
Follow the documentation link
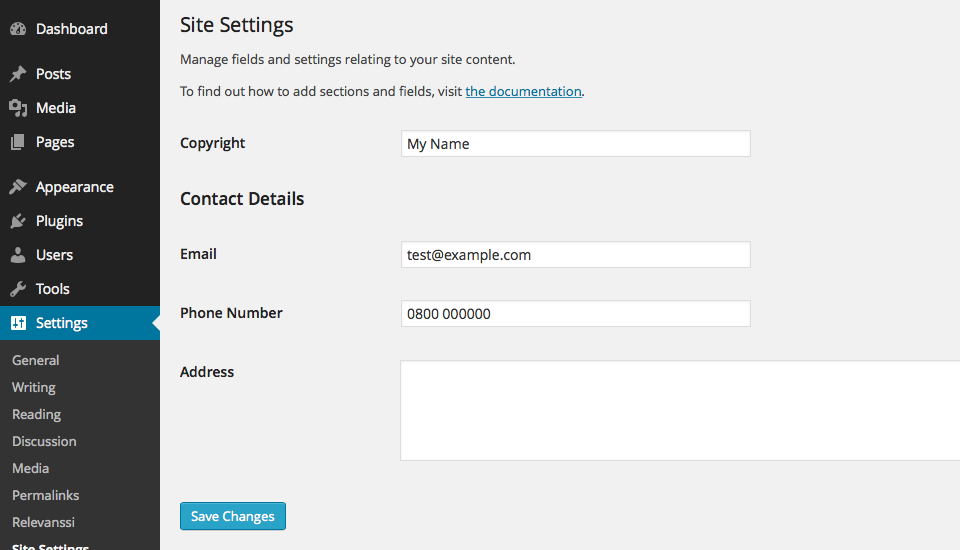pos(523,91)
